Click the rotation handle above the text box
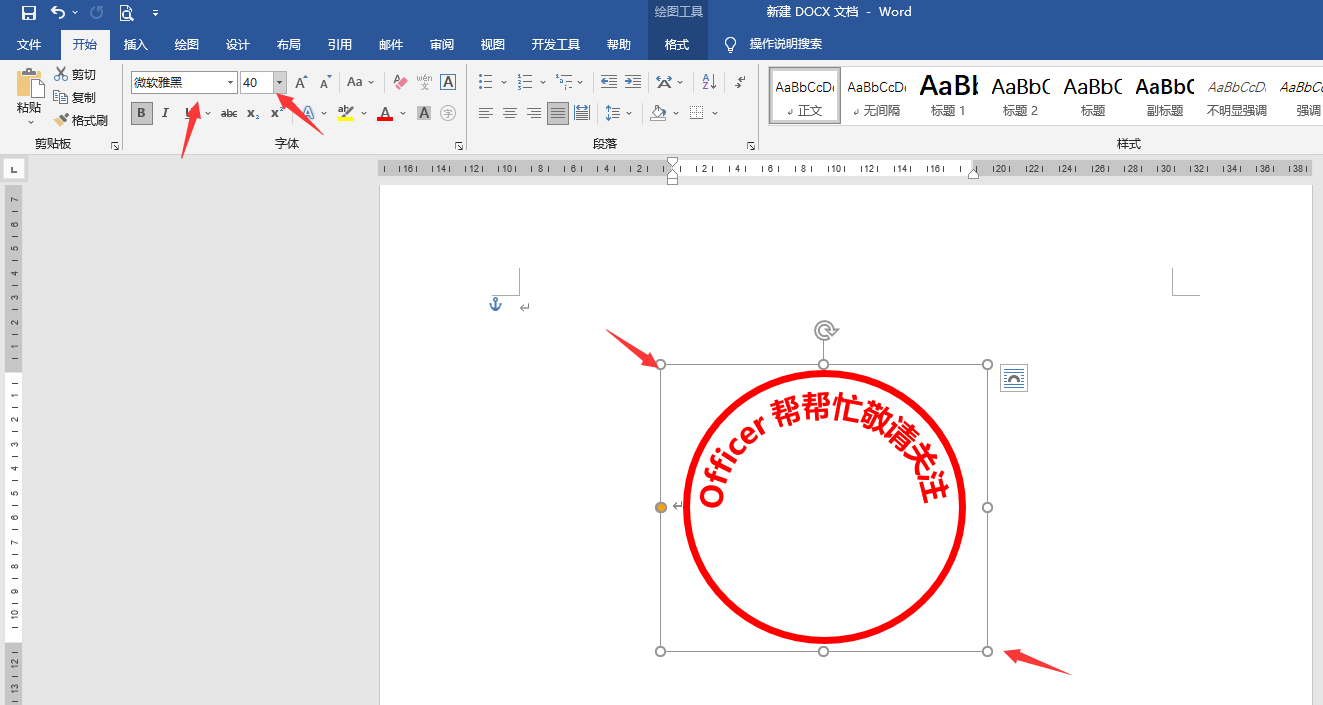This screenshot has width=1323, height=705. 824,331
